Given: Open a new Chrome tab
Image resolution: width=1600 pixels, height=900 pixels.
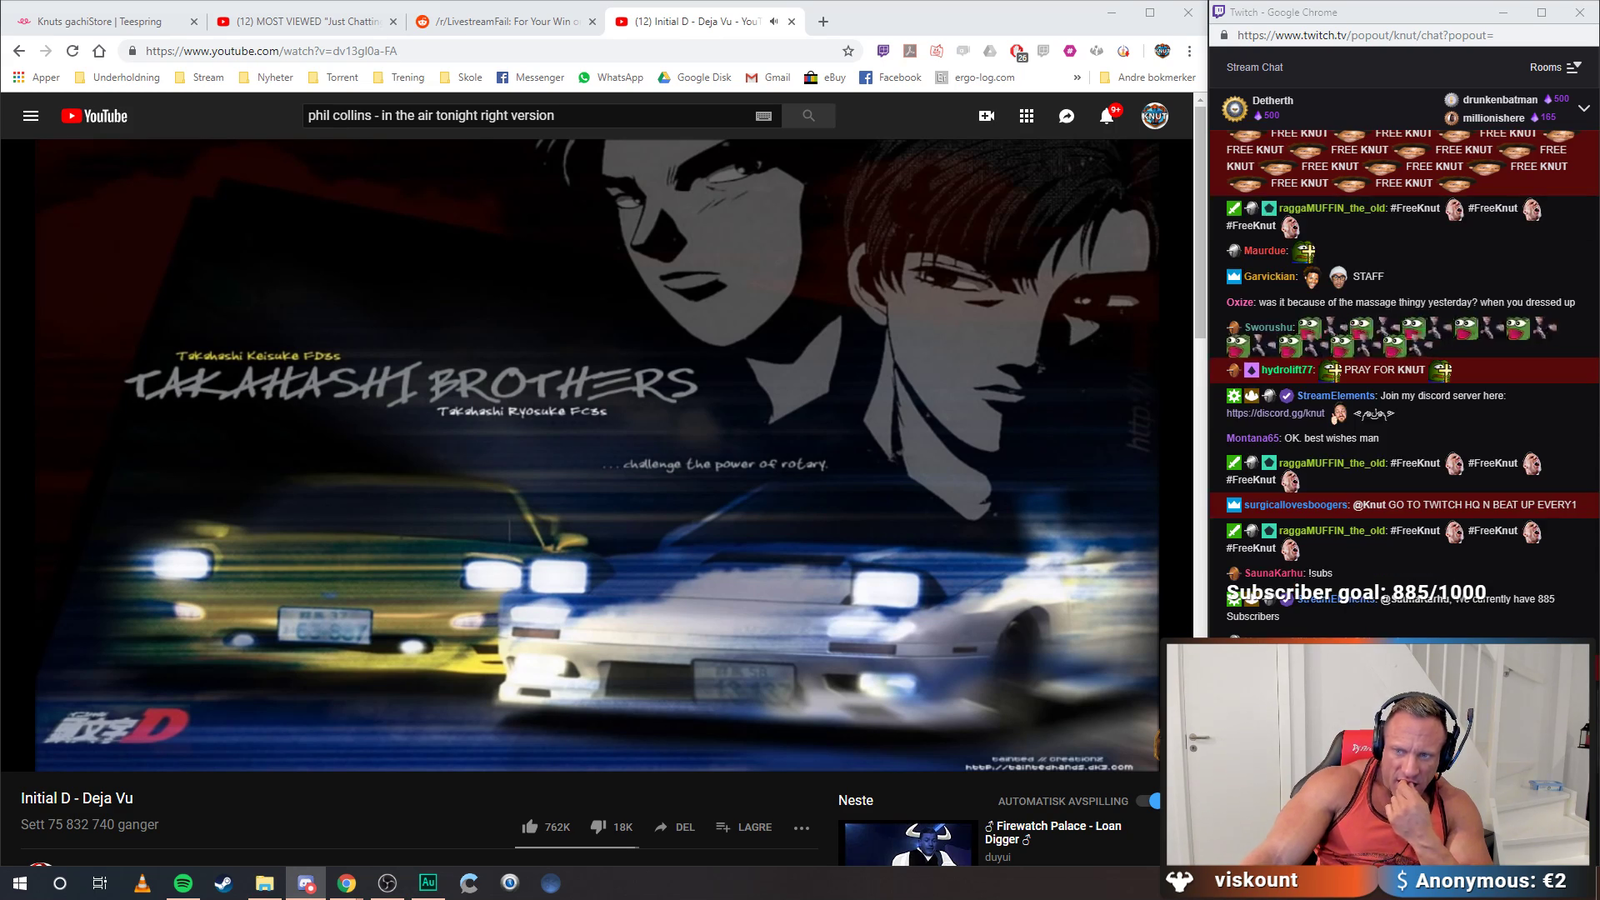Looking at the screenshot, I should tap(823, 21).
